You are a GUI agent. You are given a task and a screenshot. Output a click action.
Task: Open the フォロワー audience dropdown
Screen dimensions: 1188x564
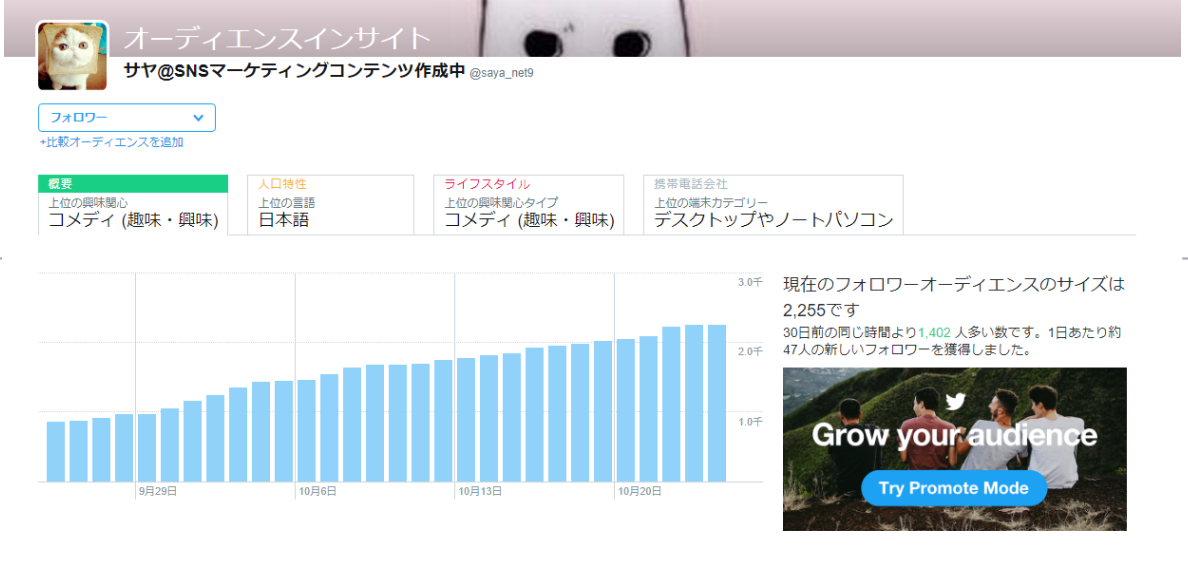pyautogui.click(x=127, y=118)
